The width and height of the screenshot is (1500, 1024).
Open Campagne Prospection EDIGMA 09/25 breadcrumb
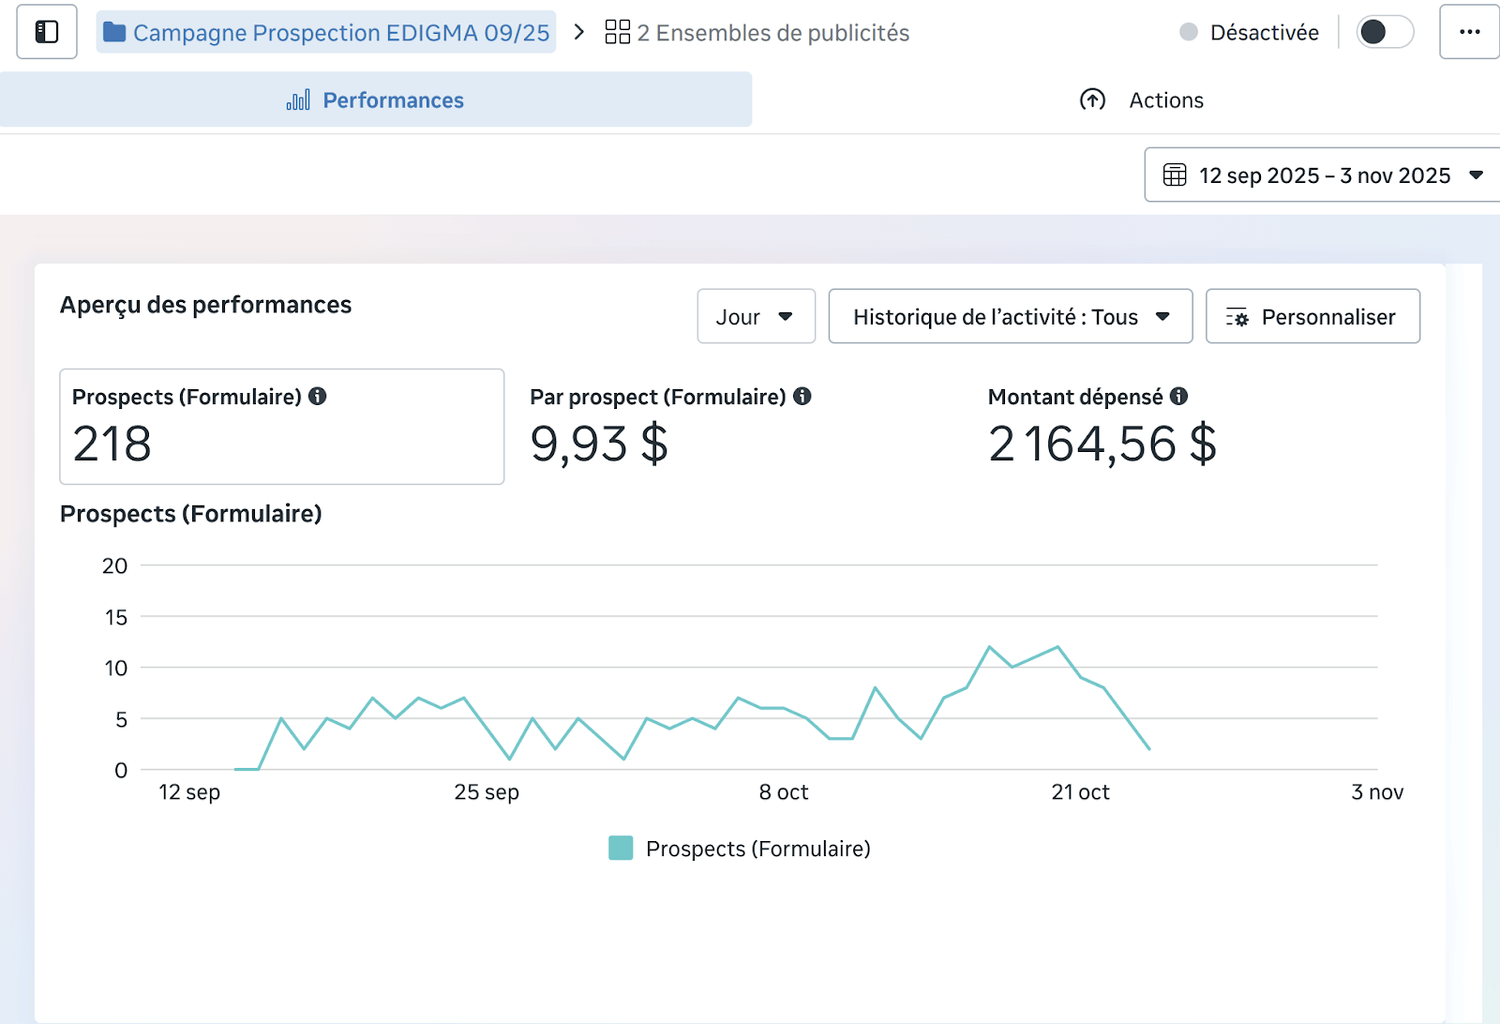(340, 33)
